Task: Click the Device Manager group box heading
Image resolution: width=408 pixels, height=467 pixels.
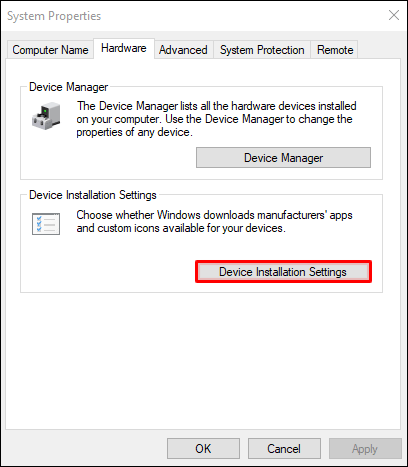Action: tap(68, 87)
